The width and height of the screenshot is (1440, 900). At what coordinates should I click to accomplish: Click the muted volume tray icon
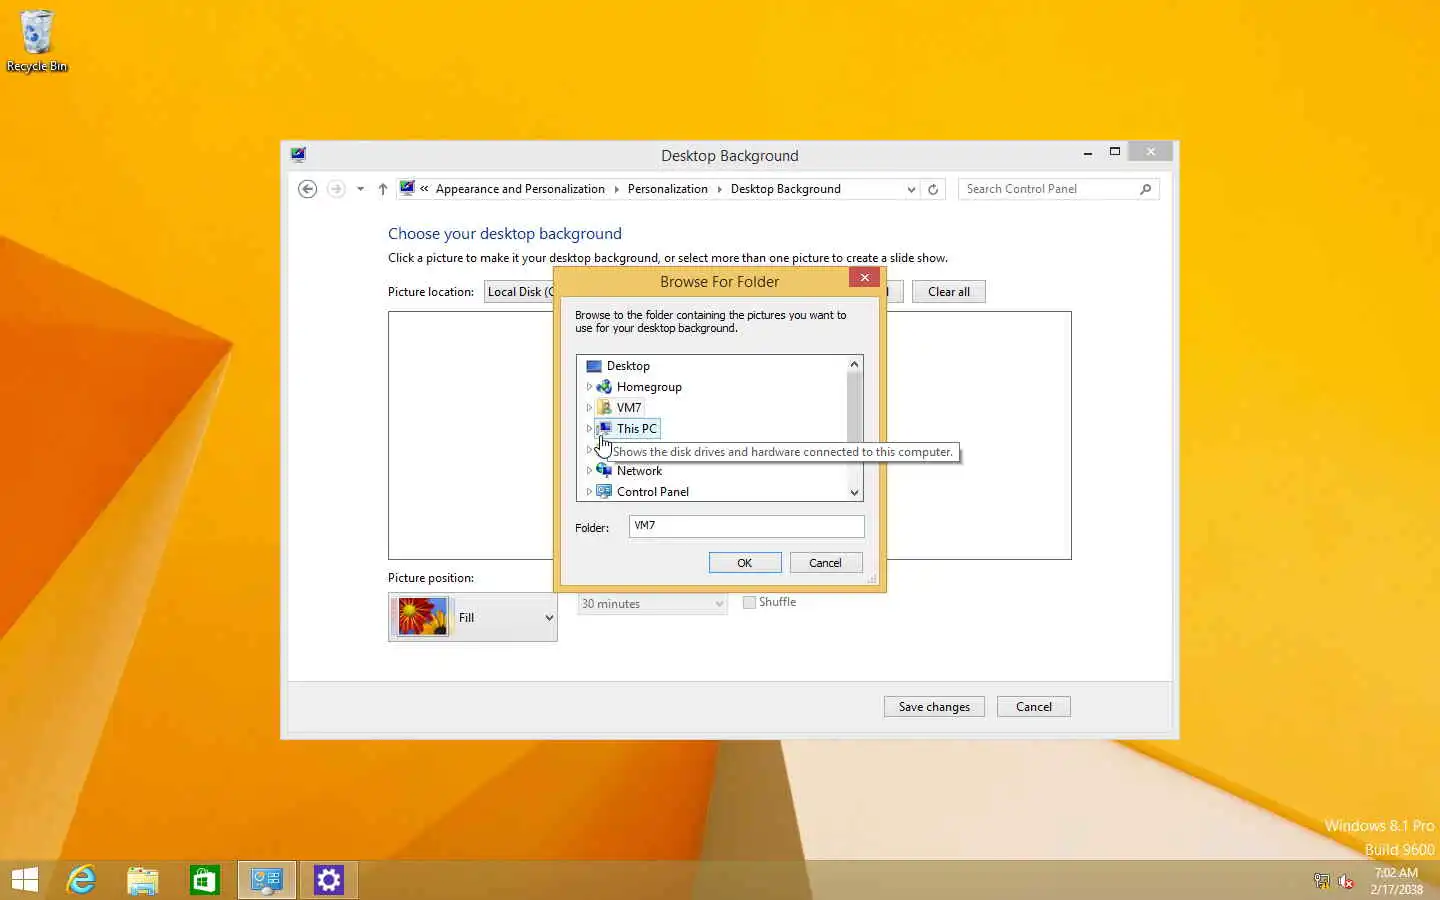(x=1346, y=881)
